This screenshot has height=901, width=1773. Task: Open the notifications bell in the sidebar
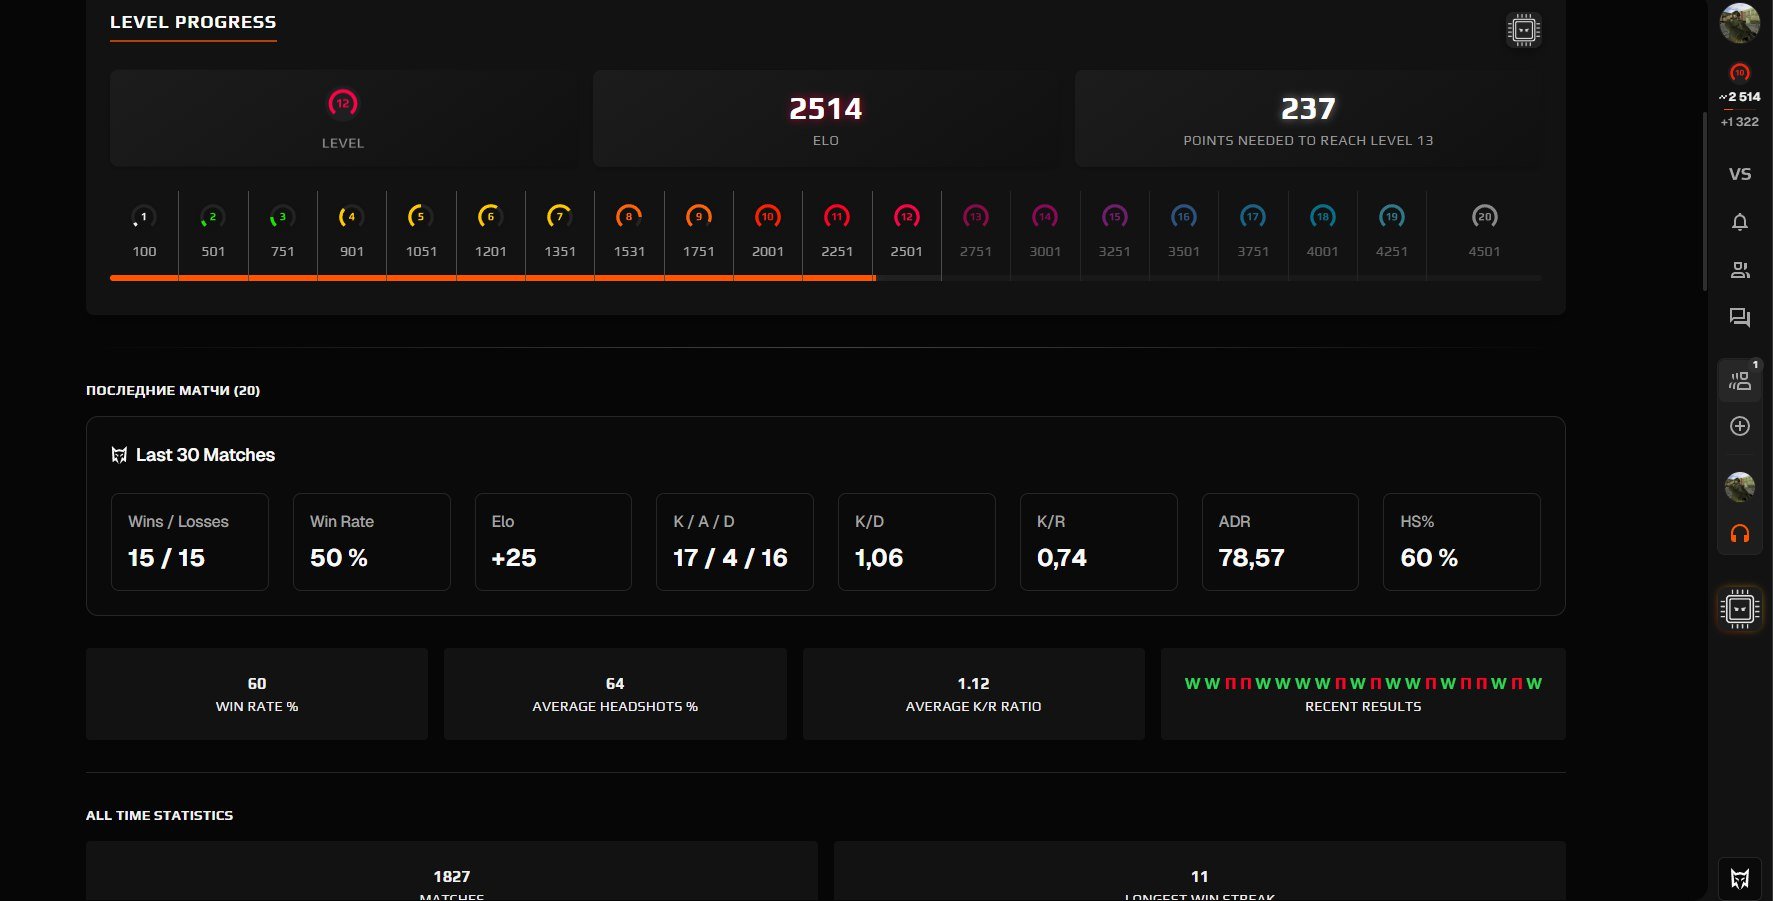click(1740, 222)
